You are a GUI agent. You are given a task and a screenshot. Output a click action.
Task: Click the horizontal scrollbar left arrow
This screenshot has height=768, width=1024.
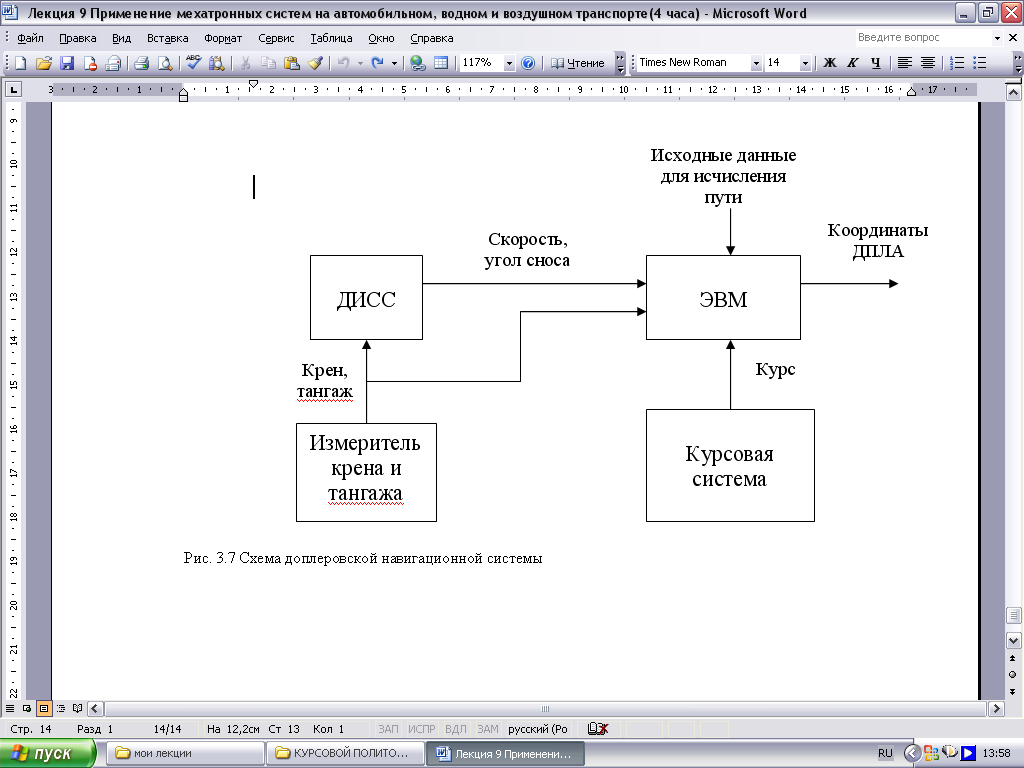(95, 709)
